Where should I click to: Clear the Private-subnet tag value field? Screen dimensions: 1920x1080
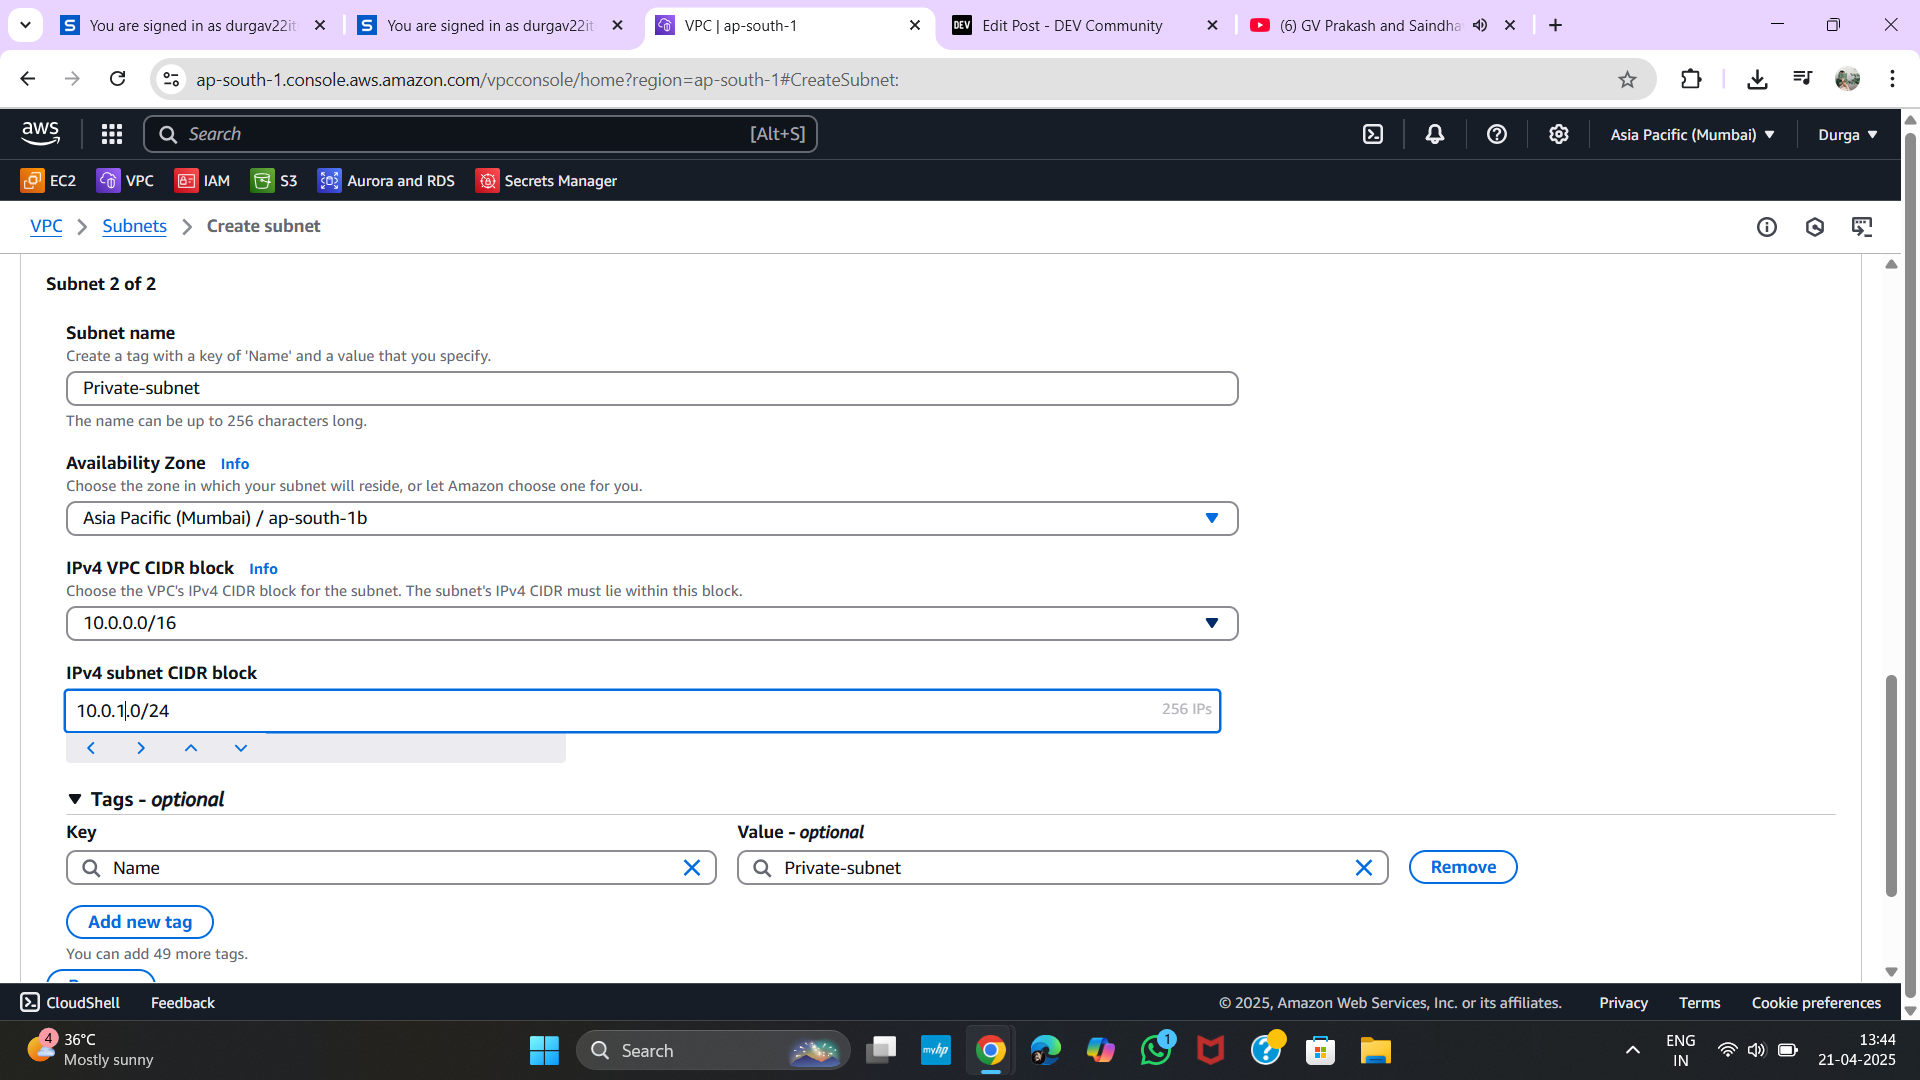[x=1364, y=868]
